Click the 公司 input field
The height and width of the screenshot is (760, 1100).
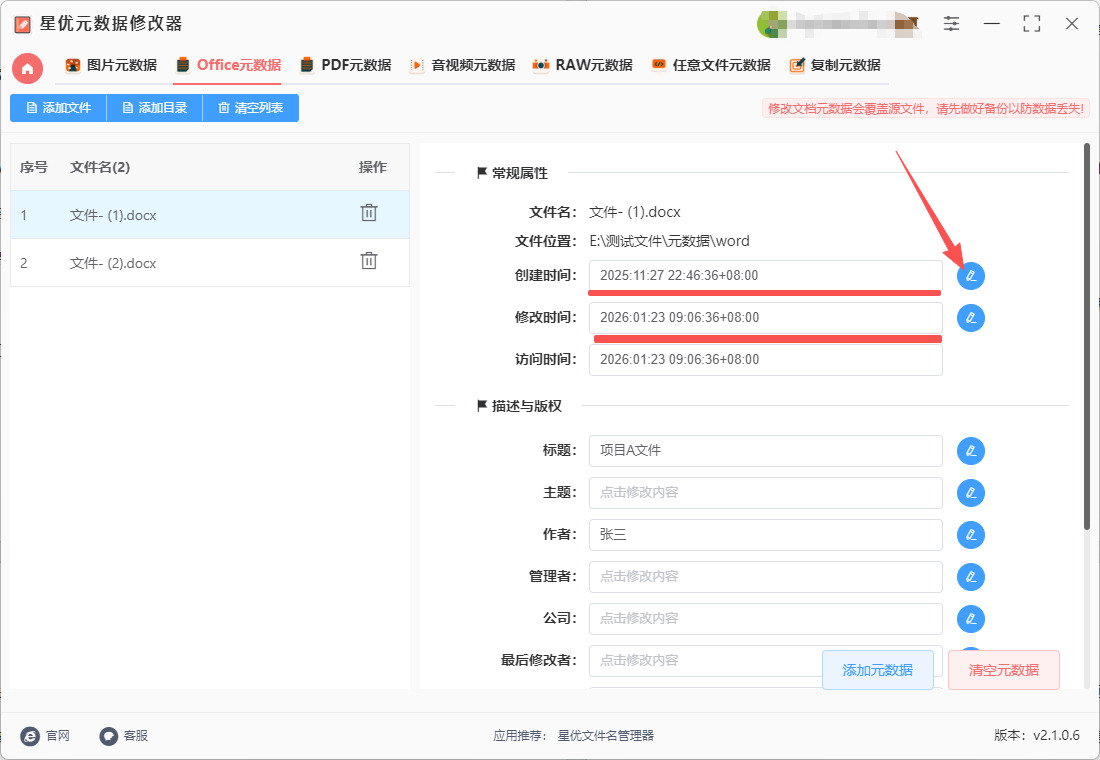[x=765, y=619]
